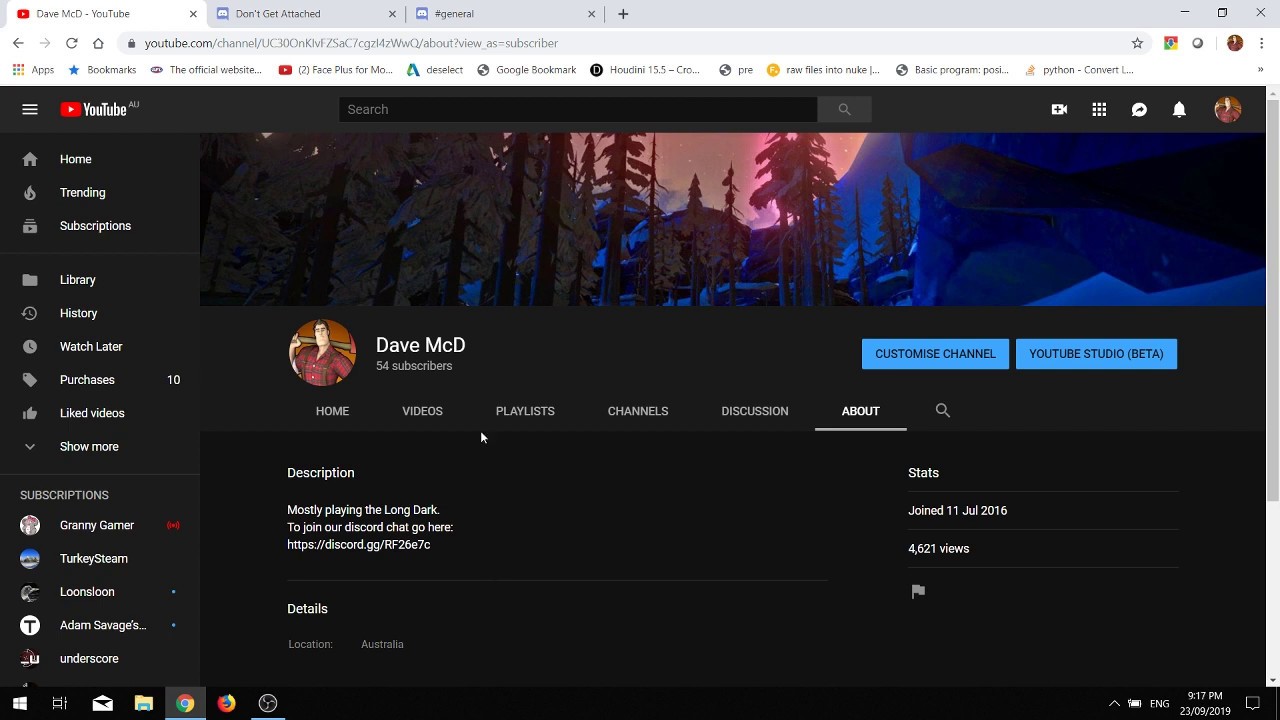Search within channel magnifier icon
This screenshot has width=1280, height=720.
pyautogui.click(x=943, y=411)
